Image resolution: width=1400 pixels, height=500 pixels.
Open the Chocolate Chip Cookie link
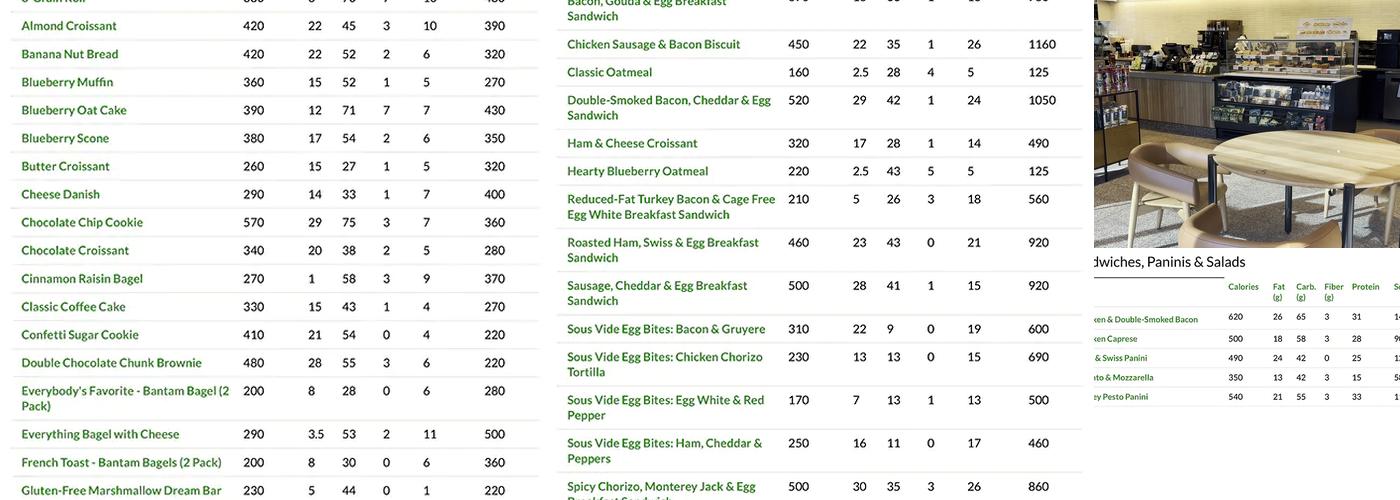click(82, 222)
